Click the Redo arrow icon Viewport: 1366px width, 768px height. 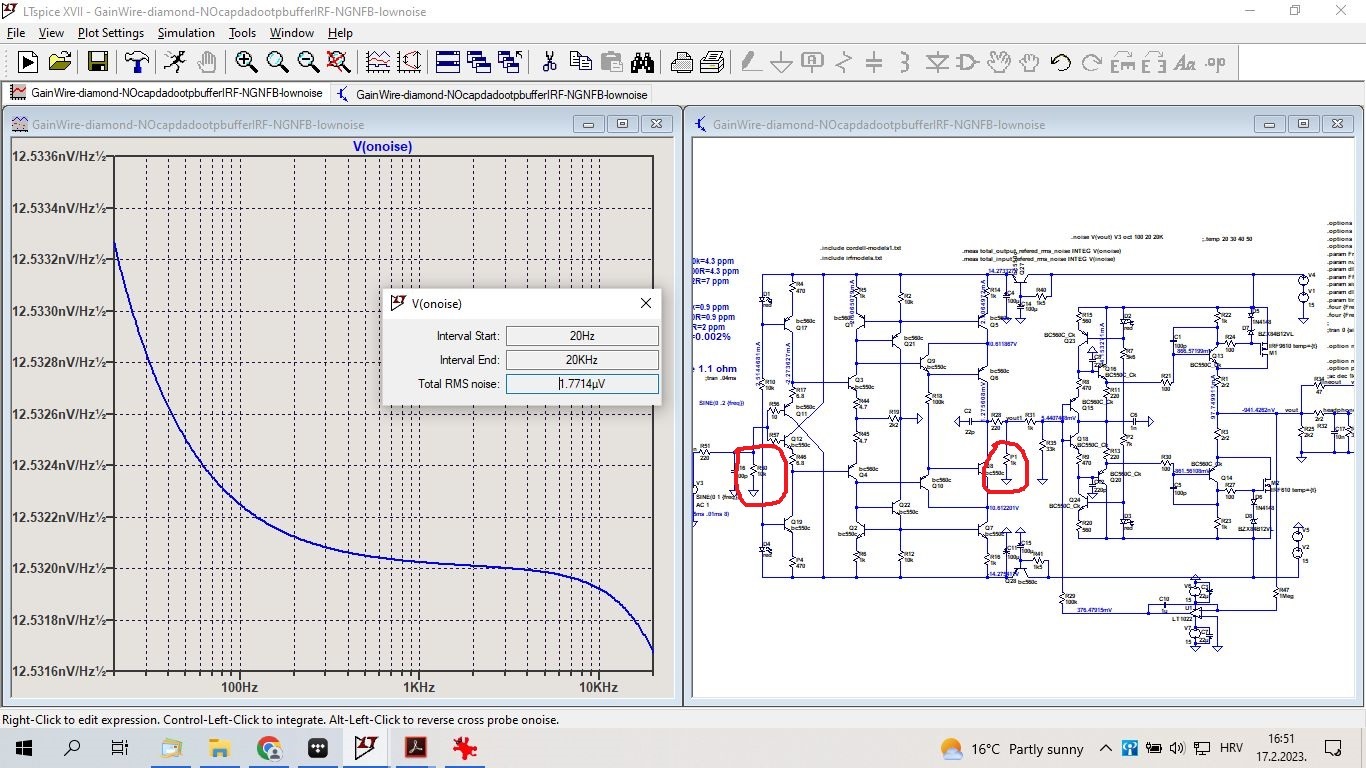point(1092,62)
